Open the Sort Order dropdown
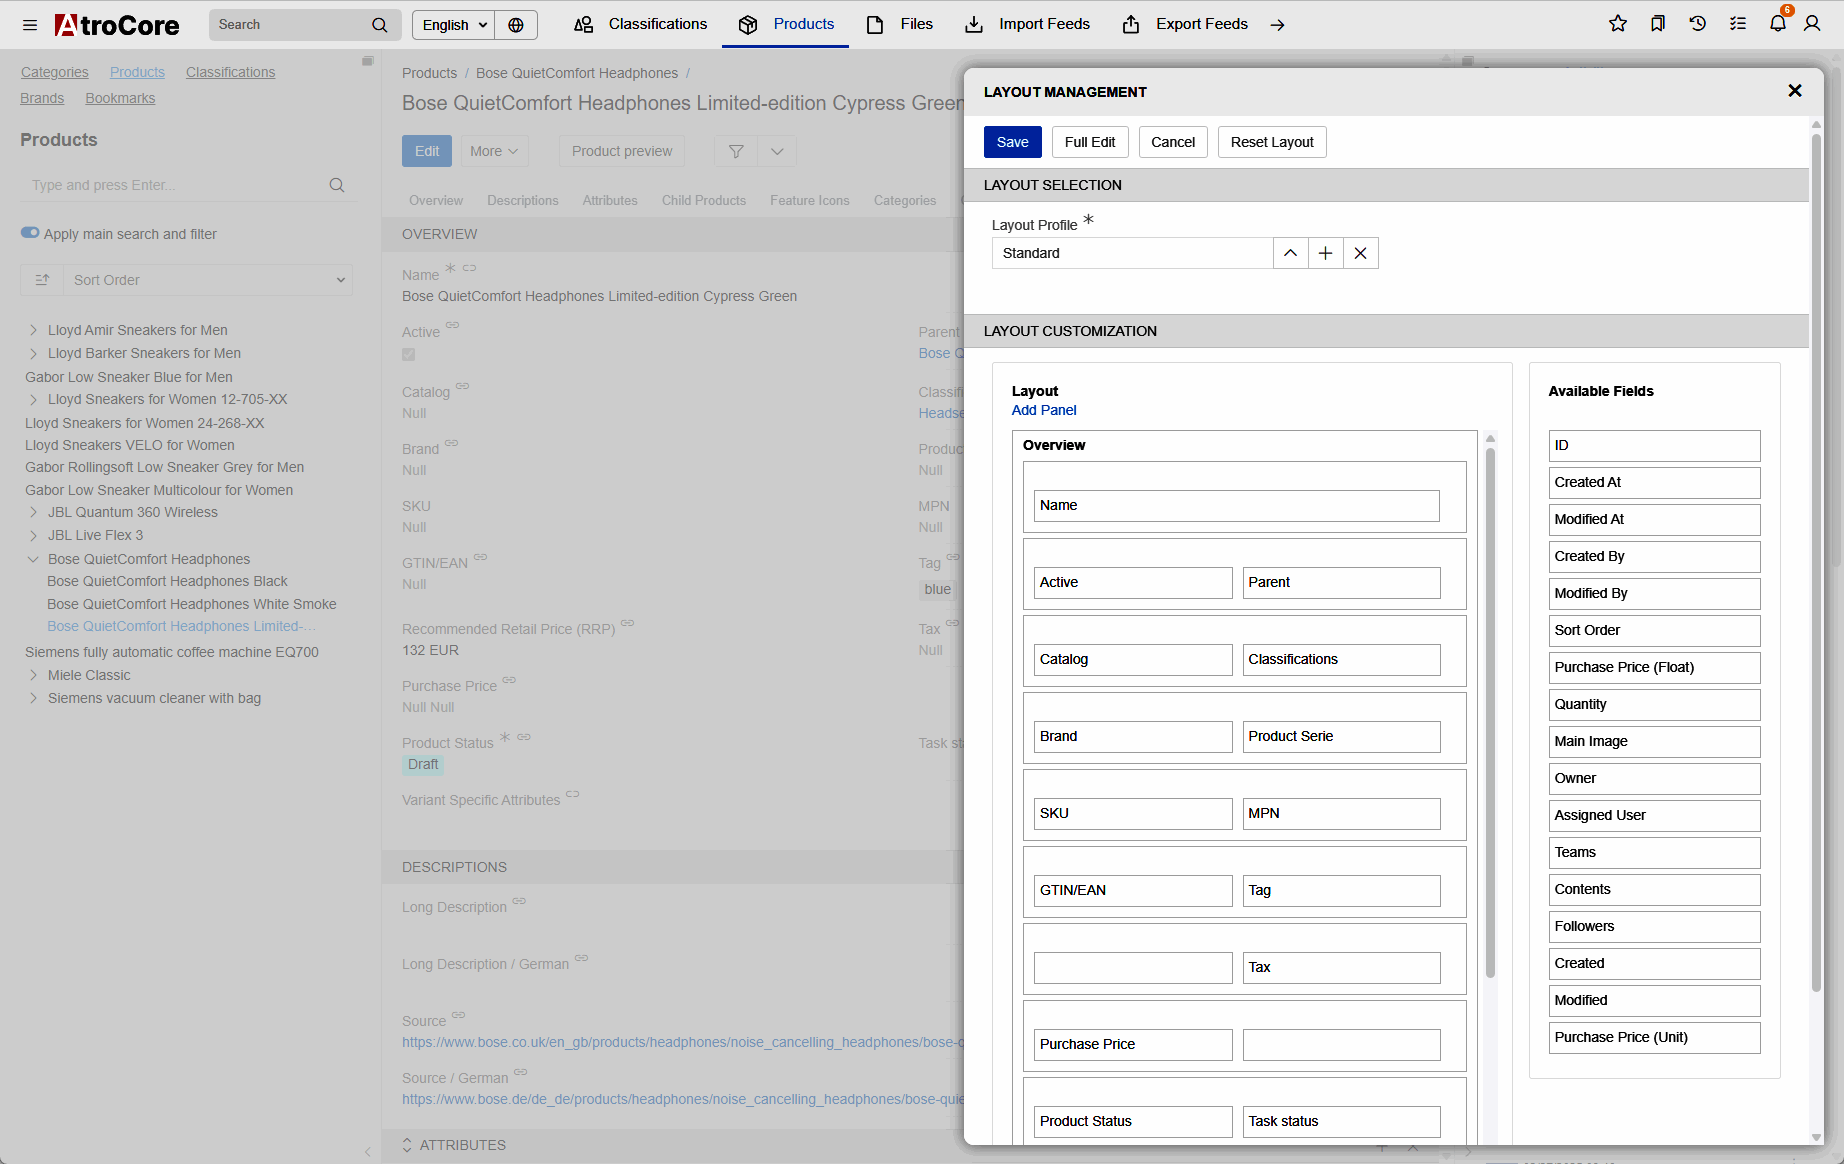This screenshot has height=1164, width=1844. point(207,280)
